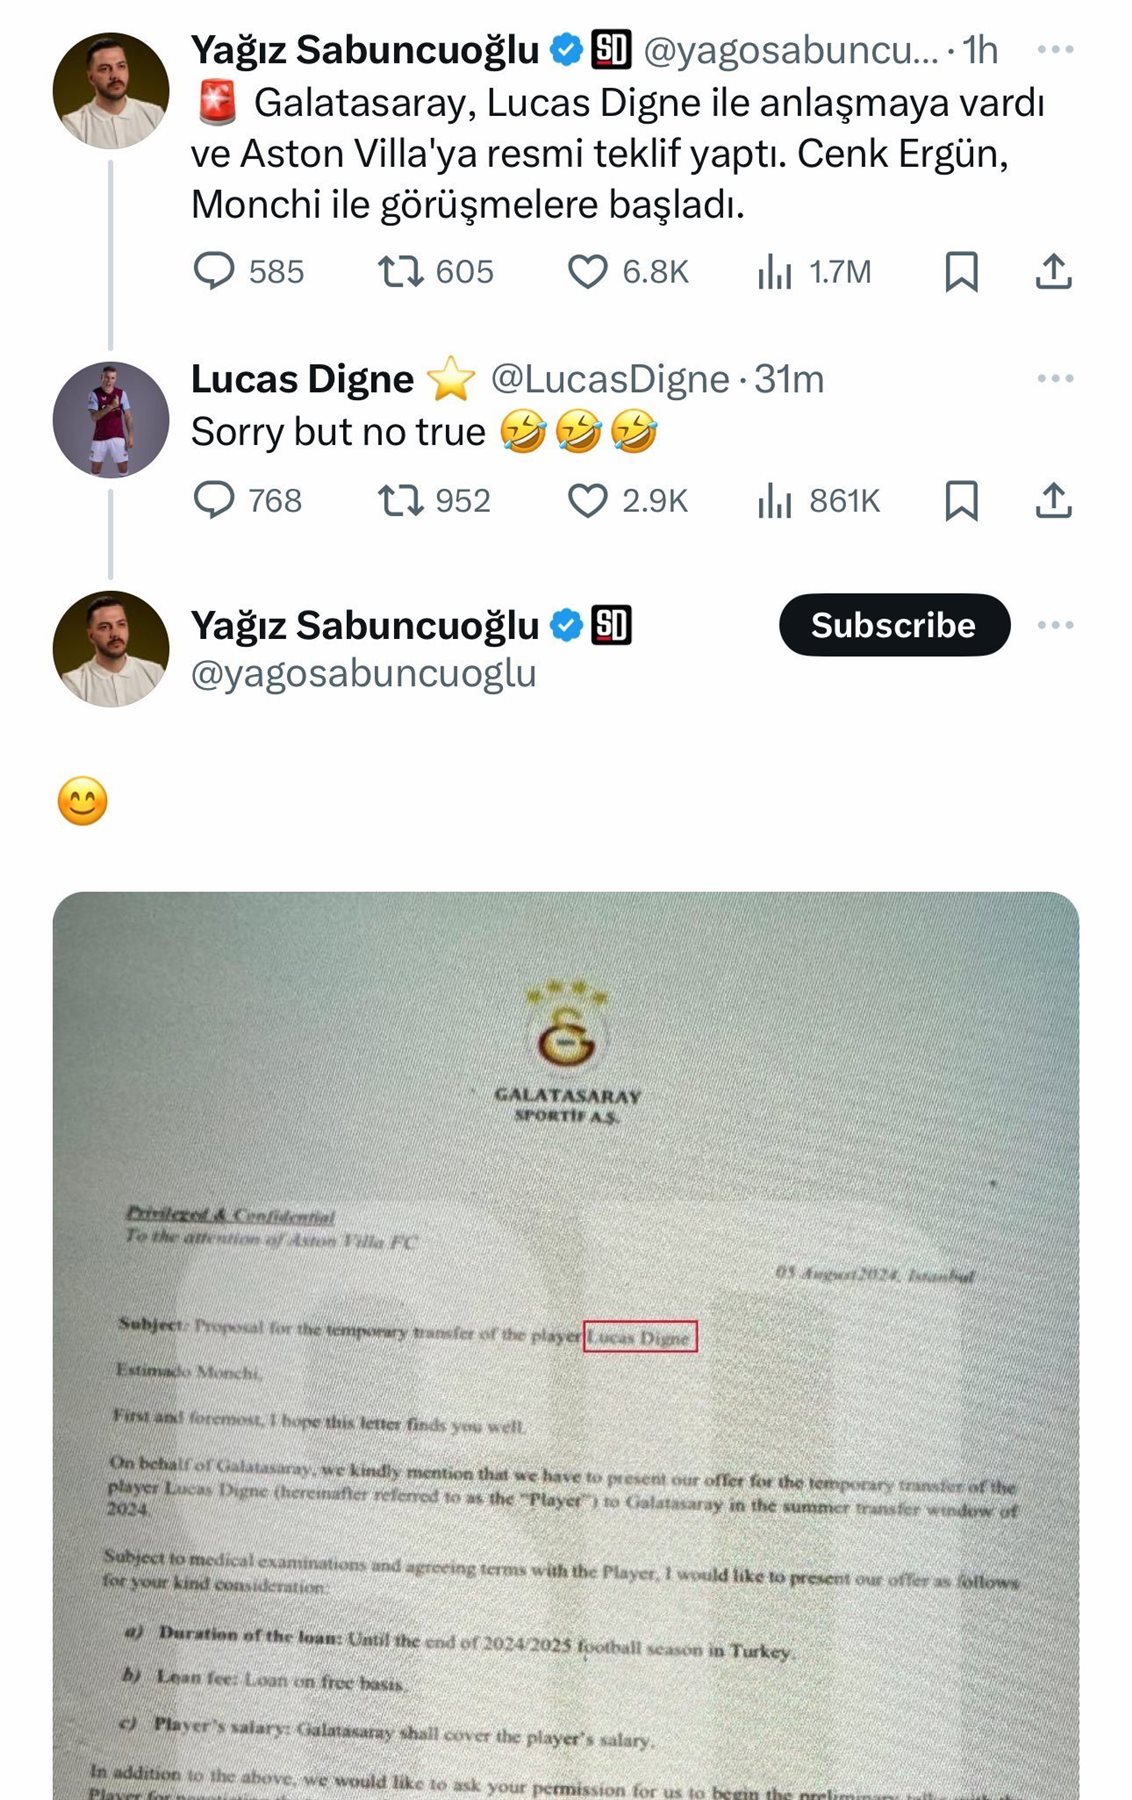Open more options for the first tweet

tap(1055, 49)
